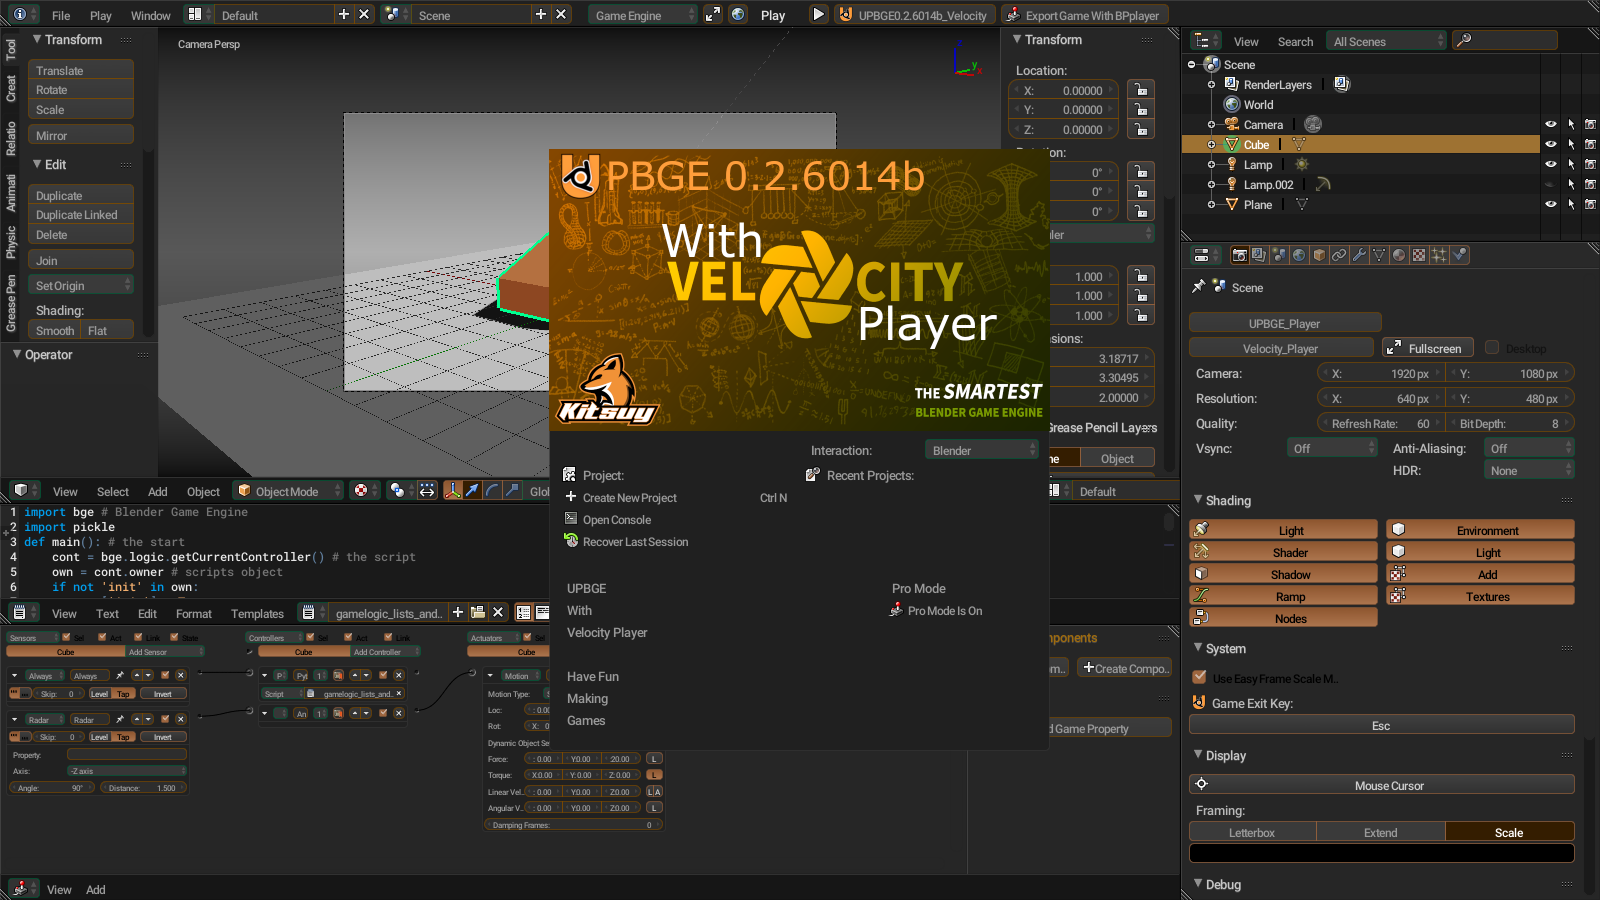Click the black framing color swatch
Screen dimensions: 1600x900
pyautogui.click(x=1381, y=853)
